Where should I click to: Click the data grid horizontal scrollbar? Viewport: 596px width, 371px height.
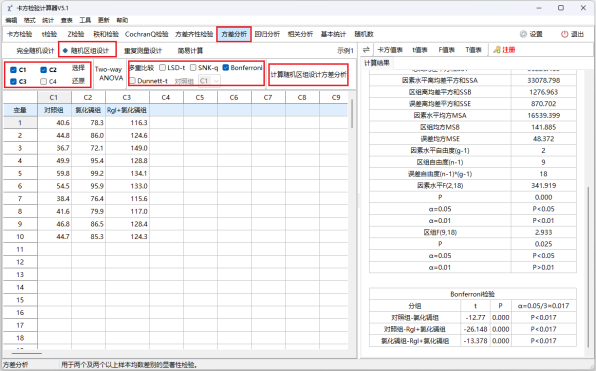(x=27, y=353)
